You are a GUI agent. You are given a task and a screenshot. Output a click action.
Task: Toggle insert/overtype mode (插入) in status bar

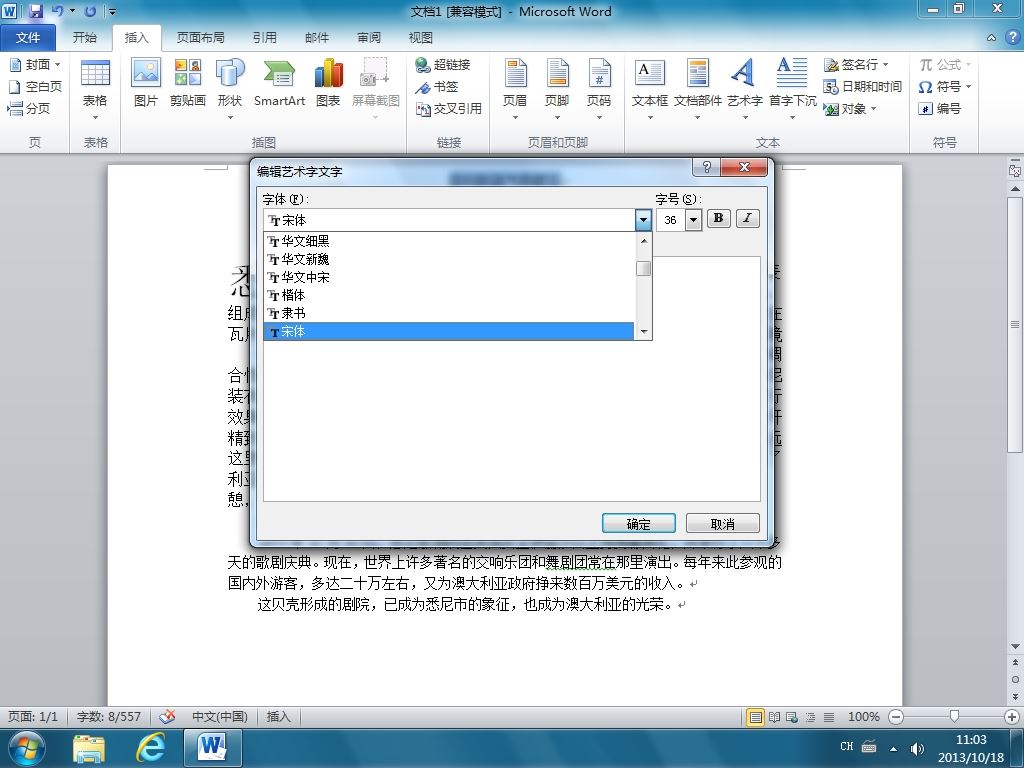coord(278,716)
